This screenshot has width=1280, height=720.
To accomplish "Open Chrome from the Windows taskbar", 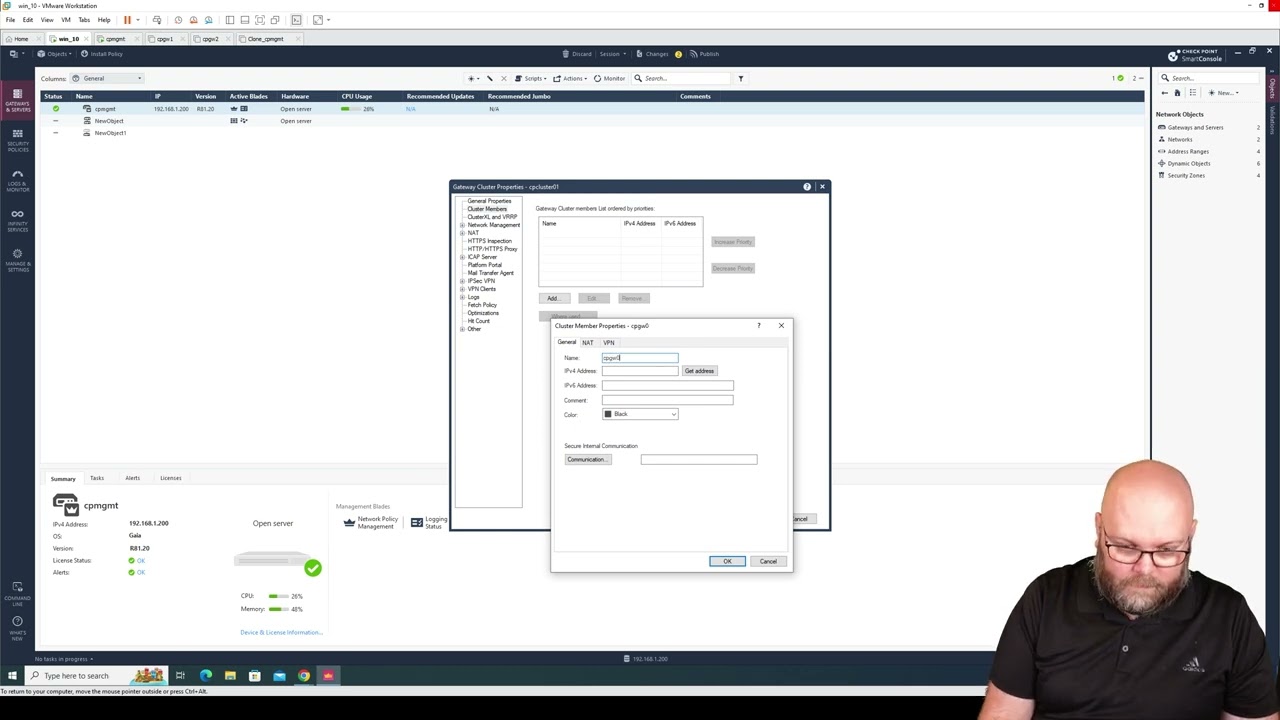I will click(303, 676).
